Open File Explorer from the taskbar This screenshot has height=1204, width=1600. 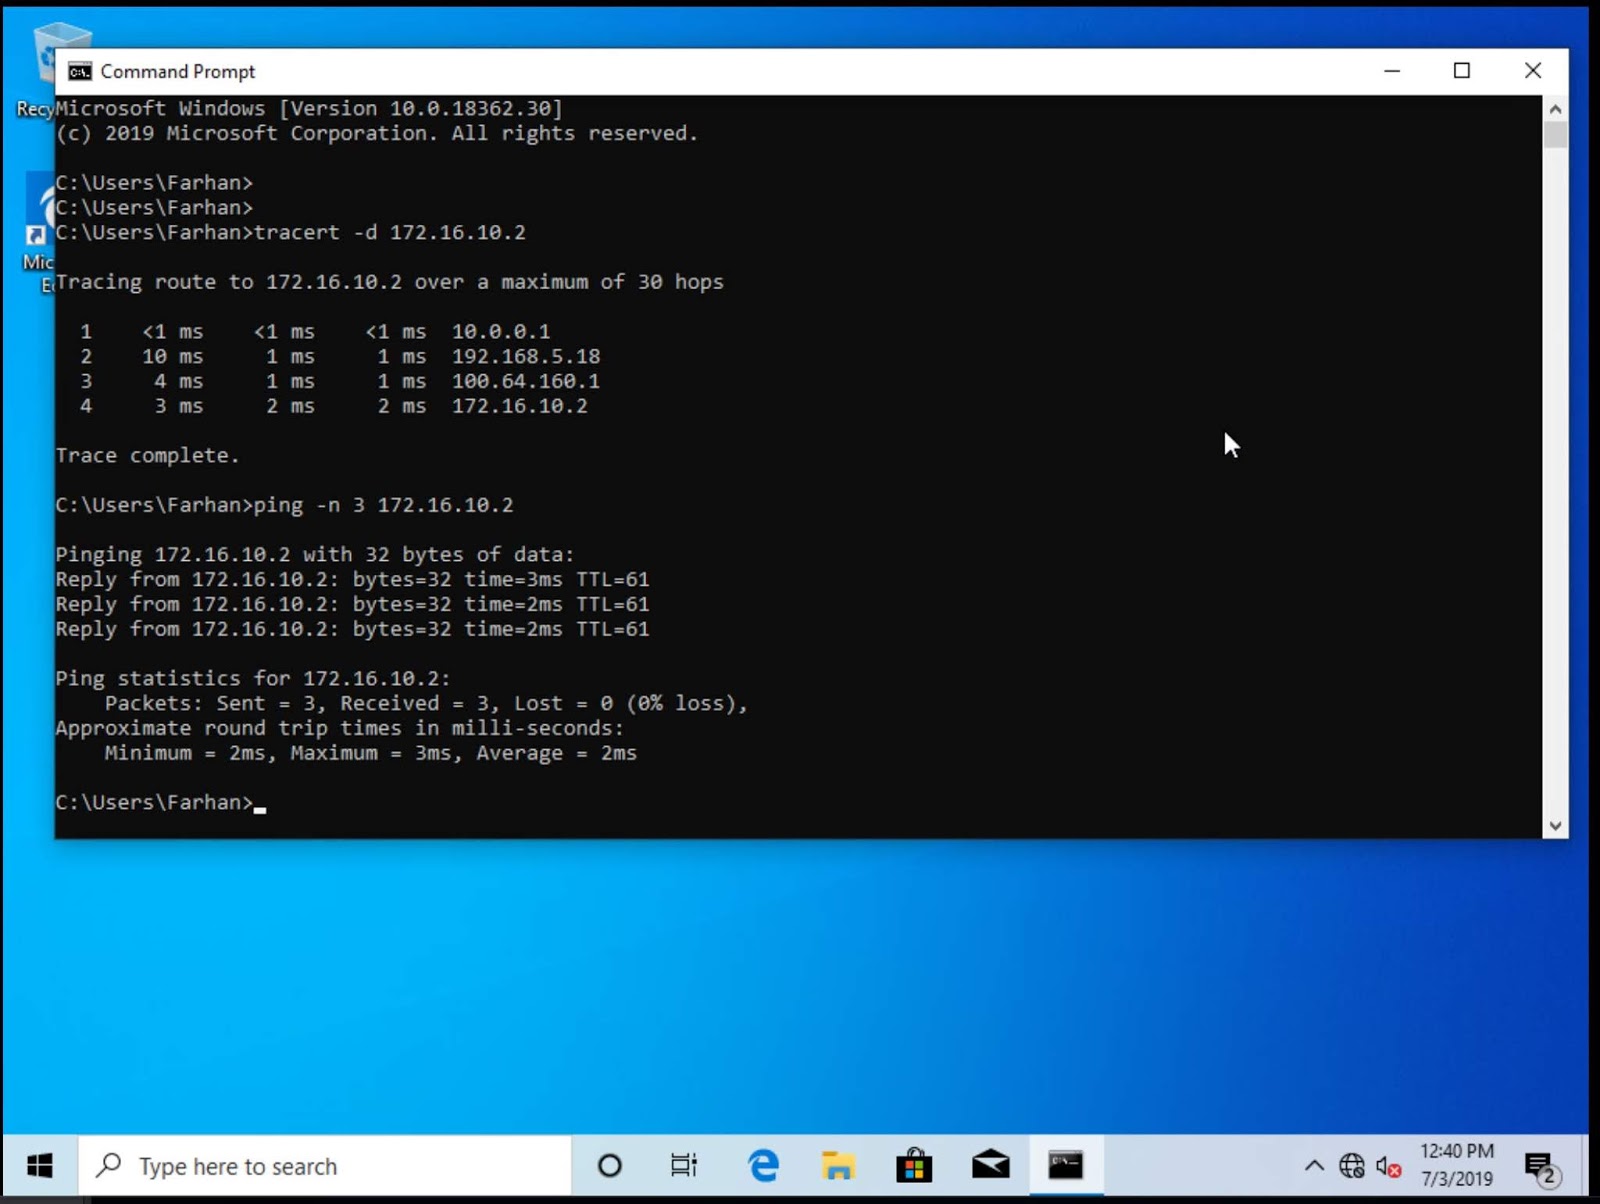coord(838,1166)
